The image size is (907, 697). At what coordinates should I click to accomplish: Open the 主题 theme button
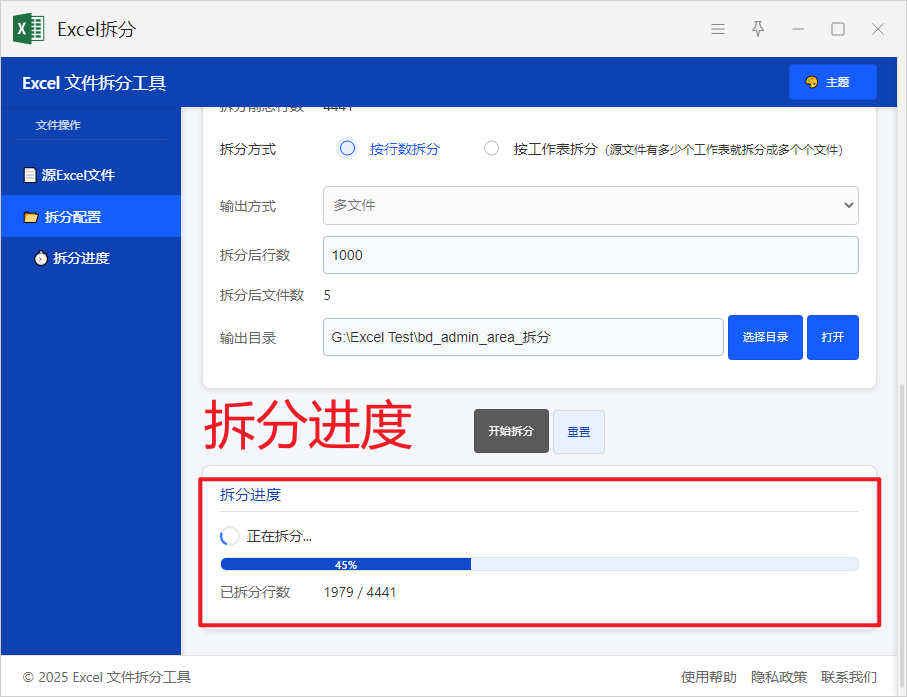point(832,82)
